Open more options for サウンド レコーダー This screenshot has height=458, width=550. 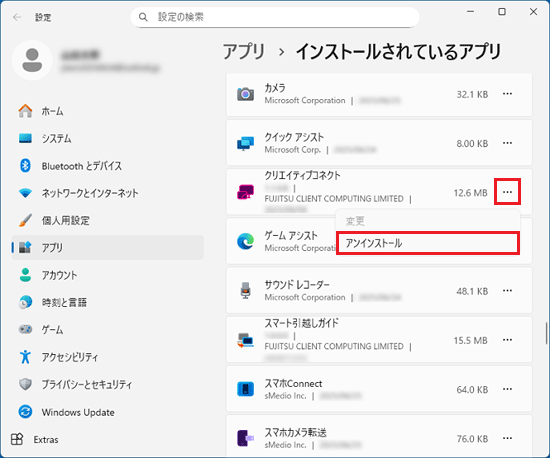tap(507, 290)
